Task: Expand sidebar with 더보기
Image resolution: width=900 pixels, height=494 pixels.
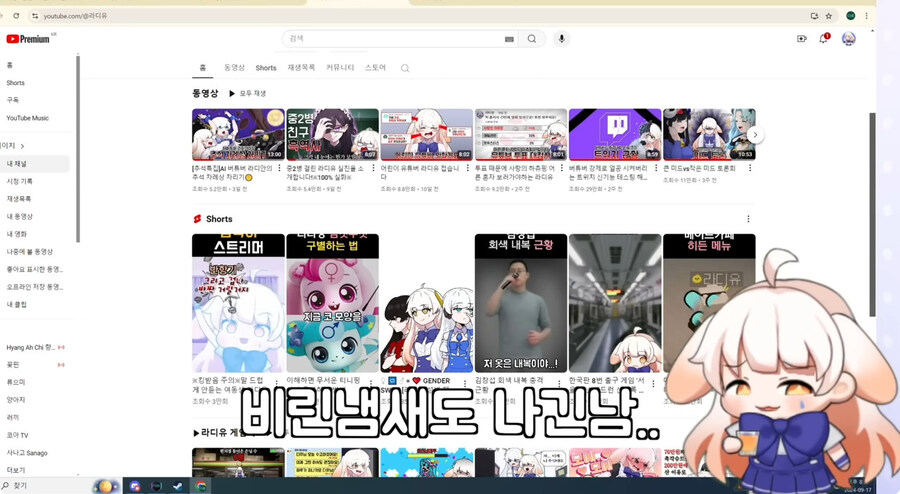Action: click(x=16, y=469)
